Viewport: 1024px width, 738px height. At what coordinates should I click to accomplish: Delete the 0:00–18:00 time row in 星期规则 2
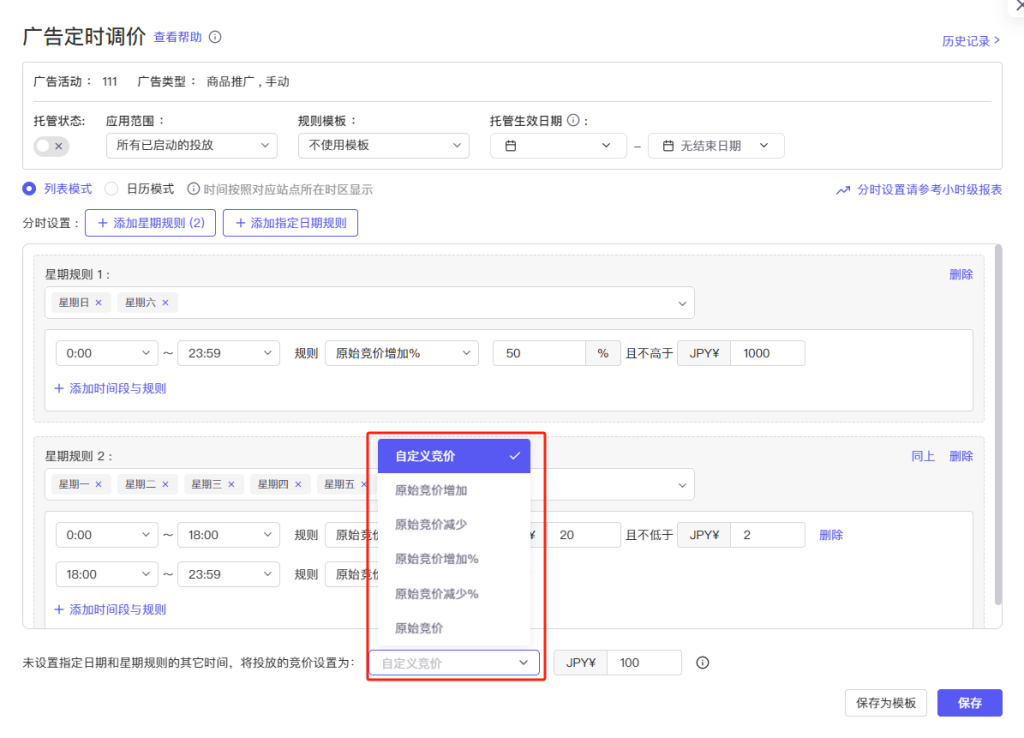click(831, 535)
